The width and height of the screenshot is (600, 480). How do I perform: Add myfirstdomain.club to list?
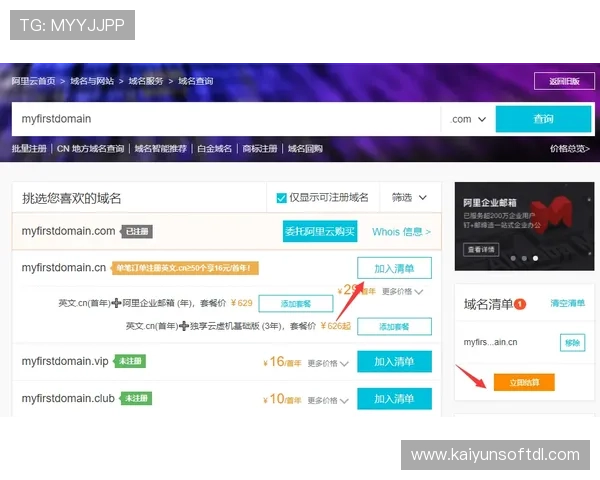click(394, 399)
